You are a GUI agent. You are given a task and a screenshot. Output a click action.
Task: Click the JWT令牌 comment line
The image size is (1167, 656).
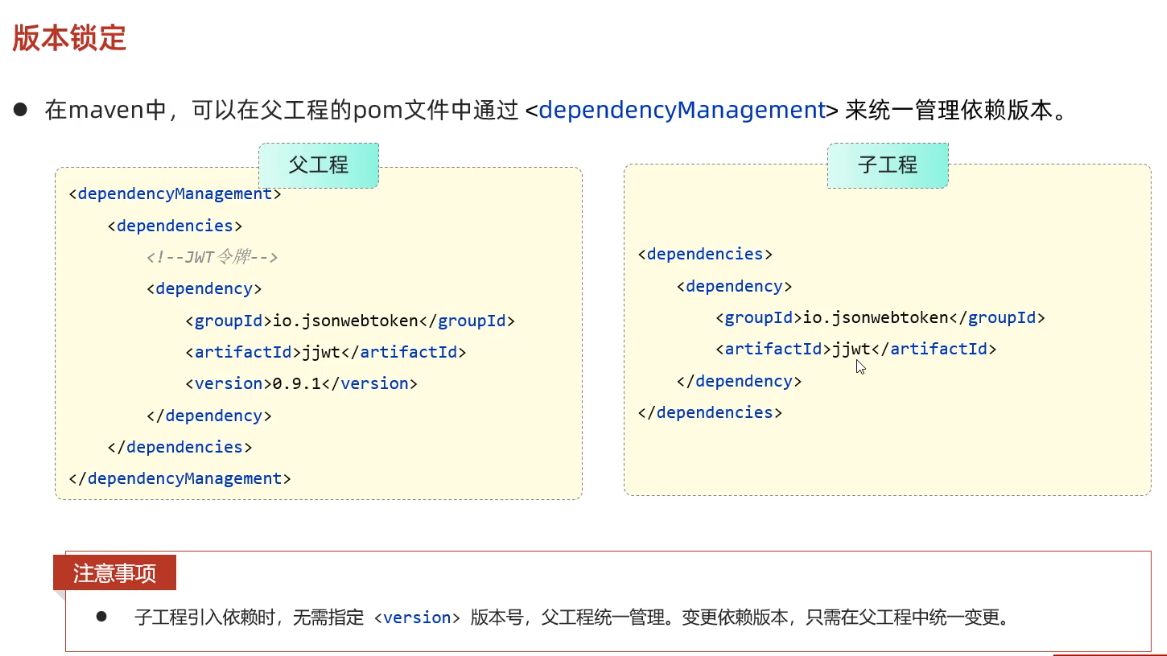[211, 257]
